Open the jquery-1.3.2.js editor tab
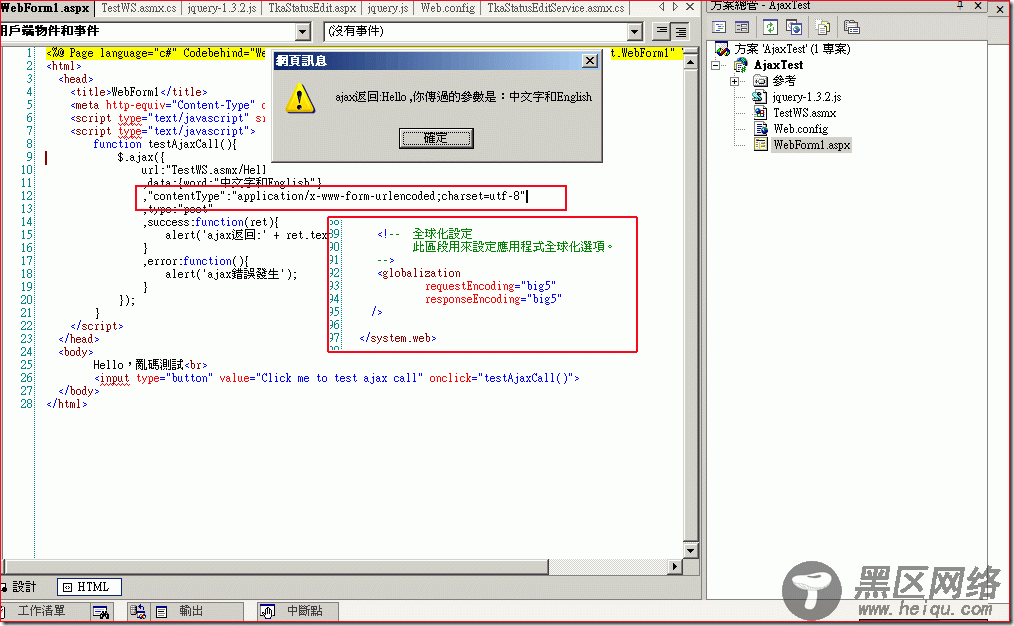 [222, 8]
